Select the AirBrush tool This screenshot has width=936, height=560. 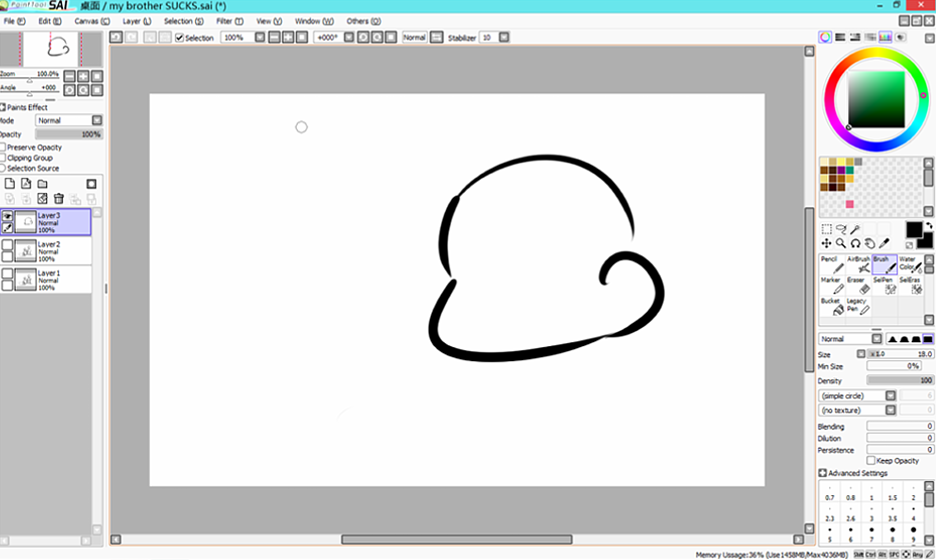point(857,265)
